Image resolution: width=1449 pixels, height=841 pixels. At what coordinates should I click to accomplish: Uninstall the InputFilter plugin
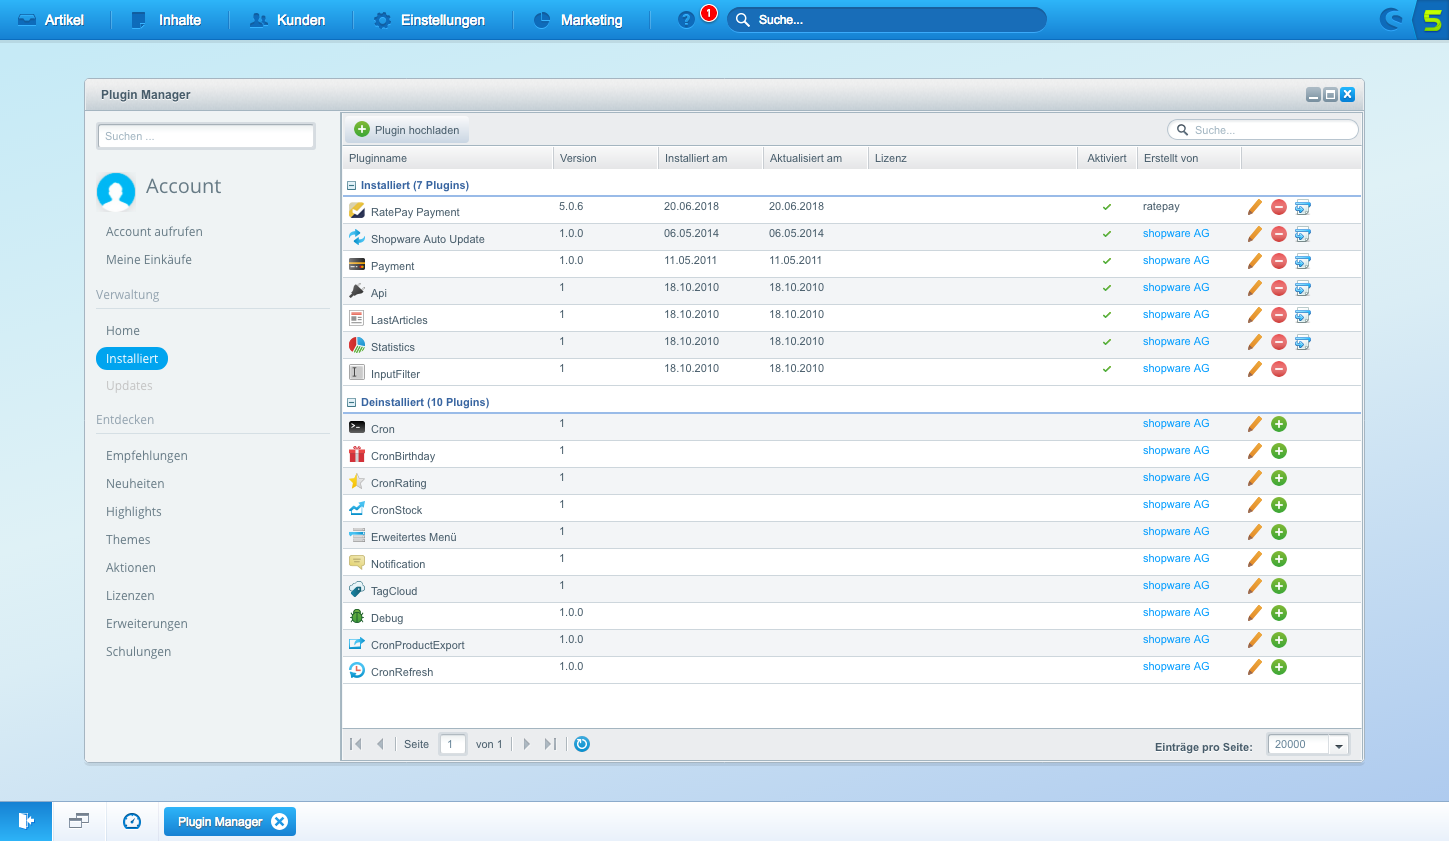[1278, 369]
